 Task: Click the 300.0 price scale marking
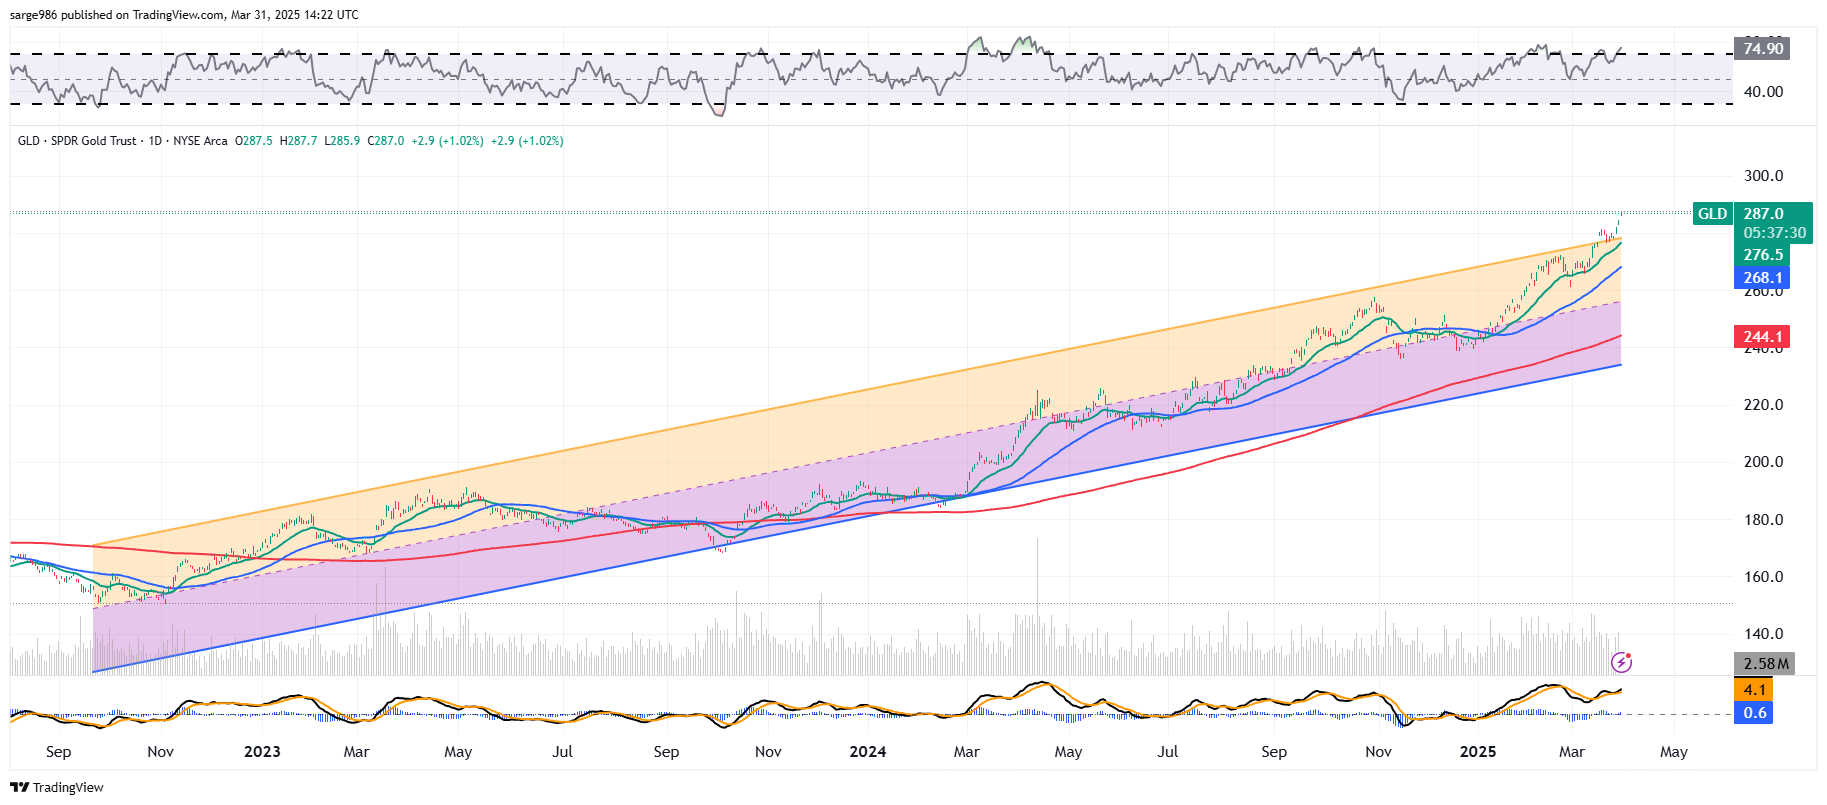1763,176
